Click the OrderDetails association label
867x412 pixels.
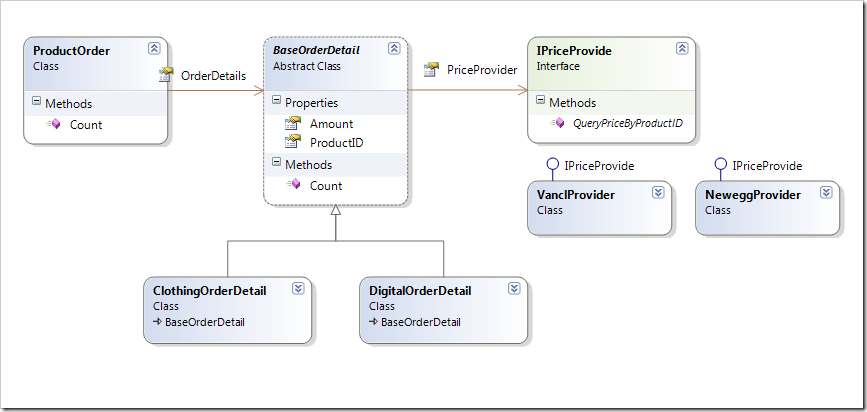click(x=213, y=76)
